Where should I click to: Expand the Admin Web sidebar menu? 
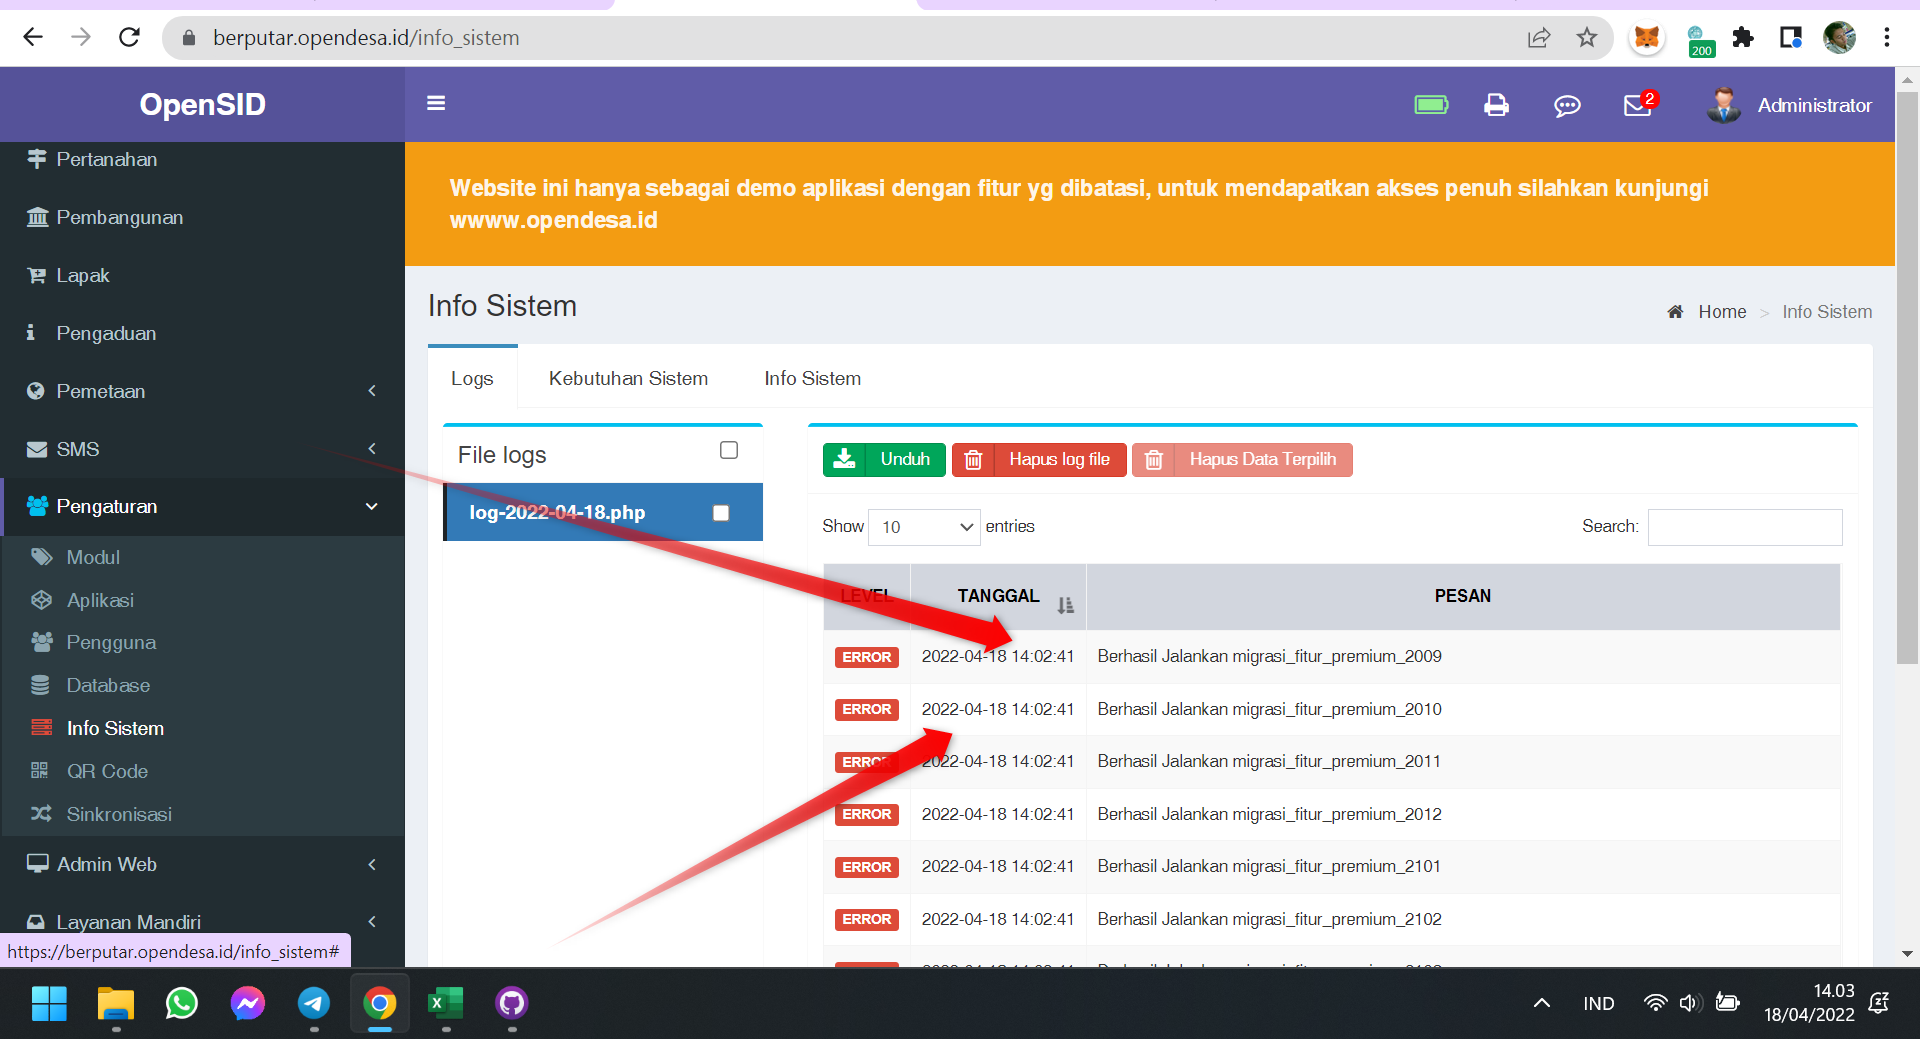coord(202,864)
